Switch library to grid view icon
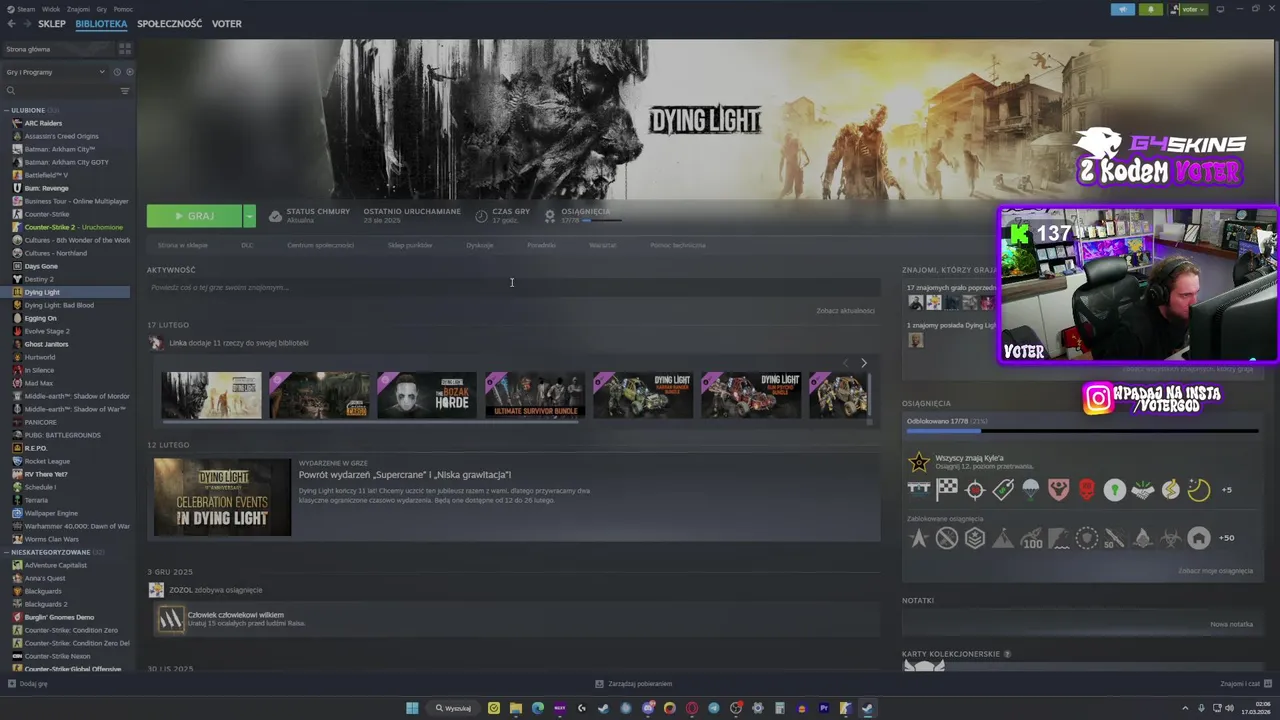 [125, 49]
